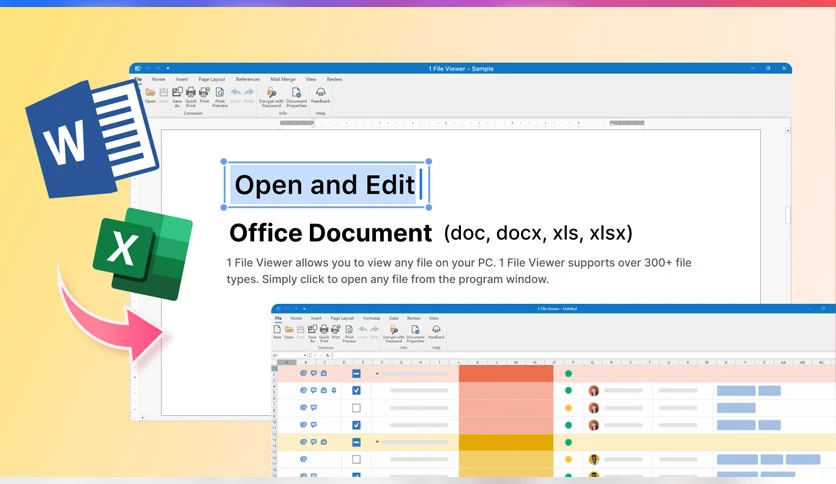Screen dimensions: 836x484
Task: Open Home tab in the Sample document window
Action: 158,79
